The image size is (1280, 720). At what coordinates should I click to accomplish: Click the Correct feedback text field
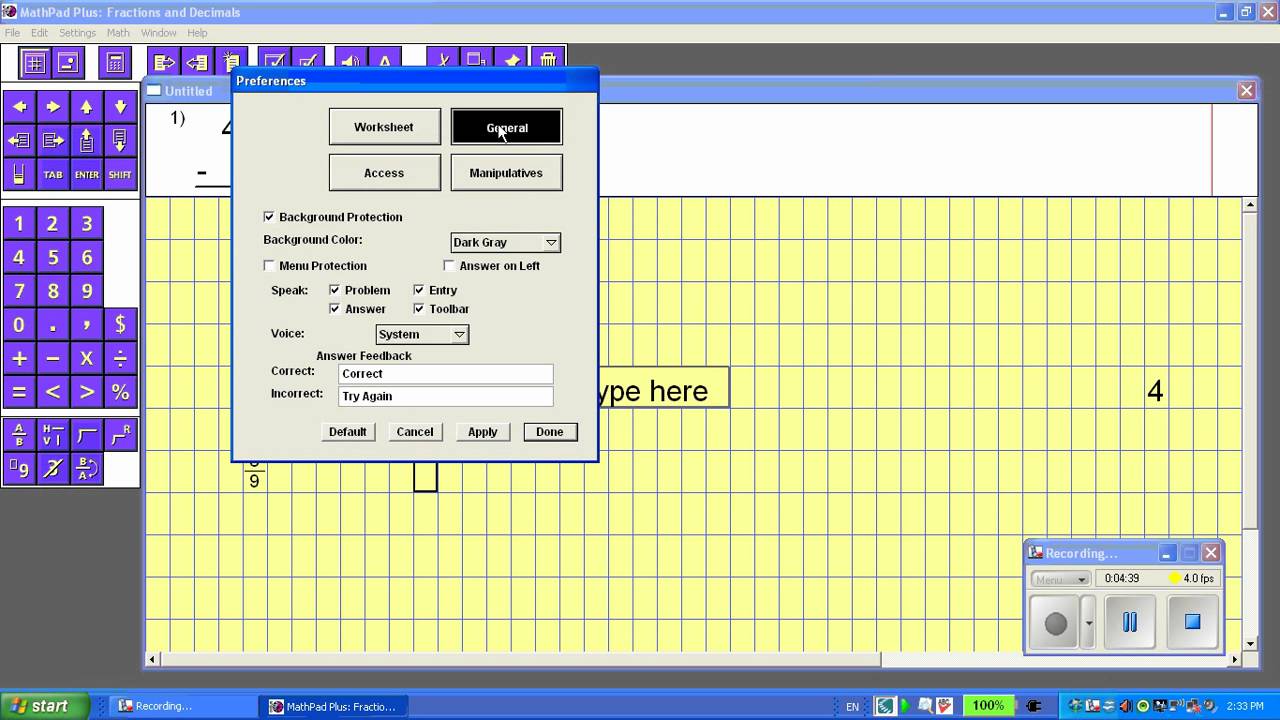point(445,374)
